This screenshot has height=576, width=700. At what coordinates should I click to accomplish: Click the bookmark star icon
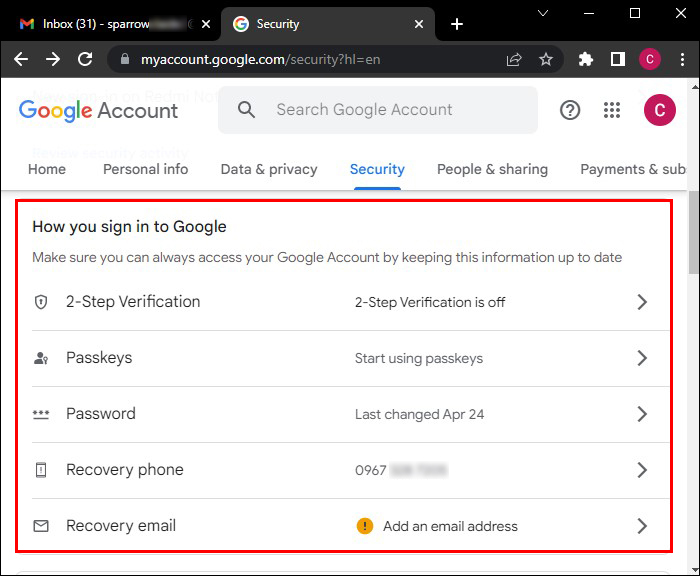546,60
